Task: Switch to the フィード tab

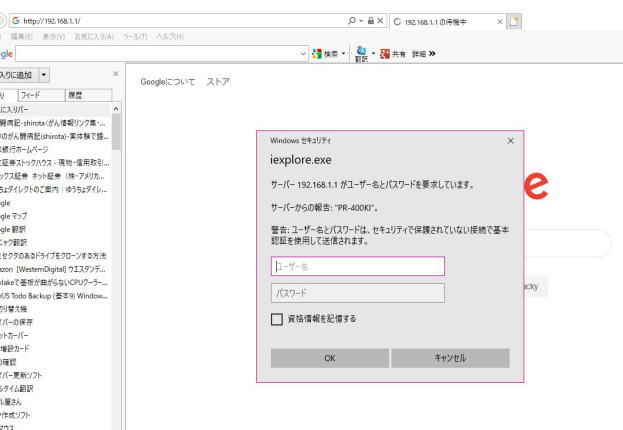Action: (41, 95)
